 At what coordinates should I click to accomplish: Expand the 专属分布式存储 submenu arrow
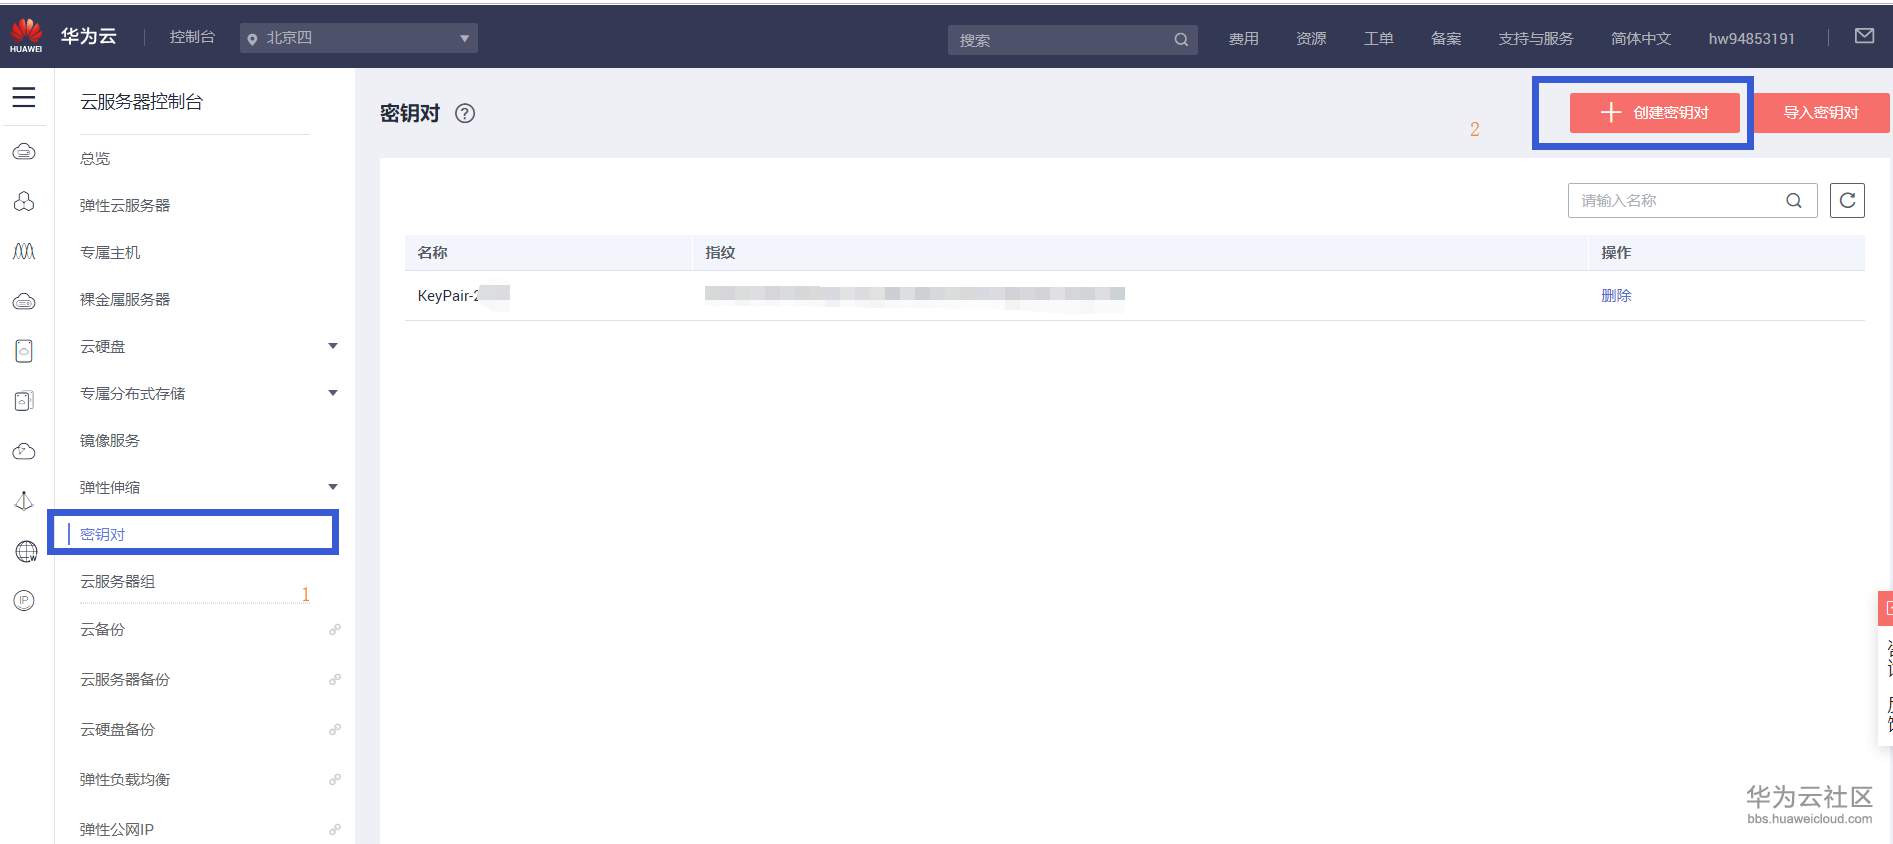click(x=333, y=393)
